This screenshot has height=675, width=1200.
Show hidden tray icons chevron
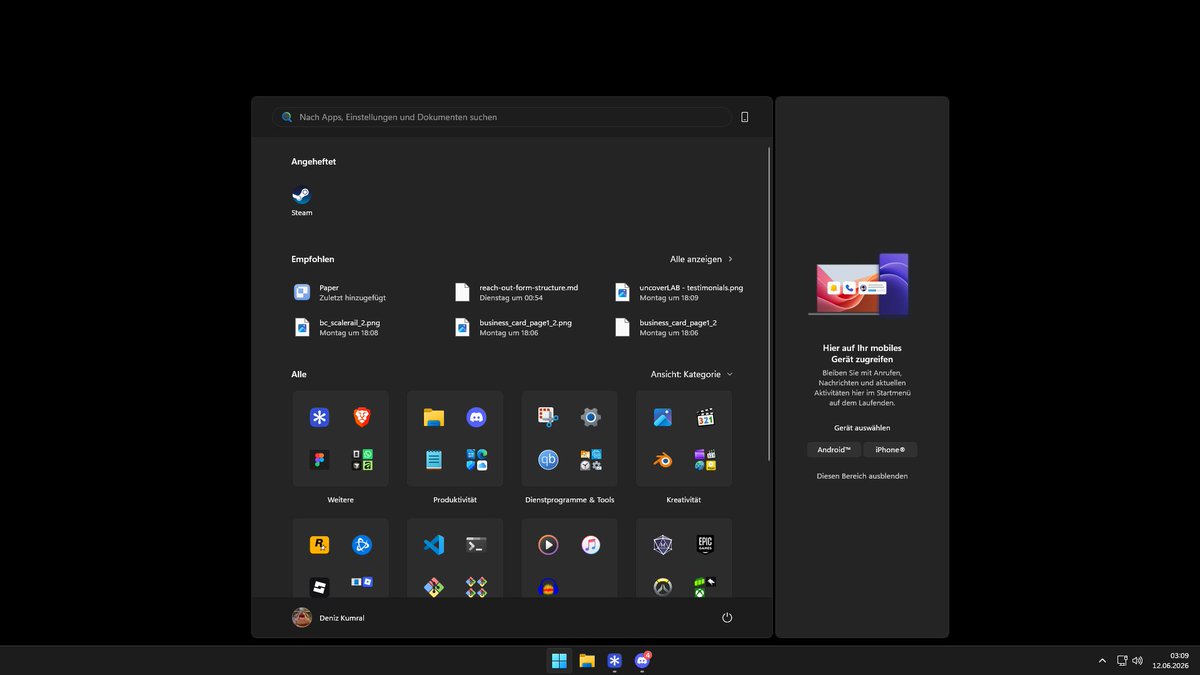pos(1102,660)
